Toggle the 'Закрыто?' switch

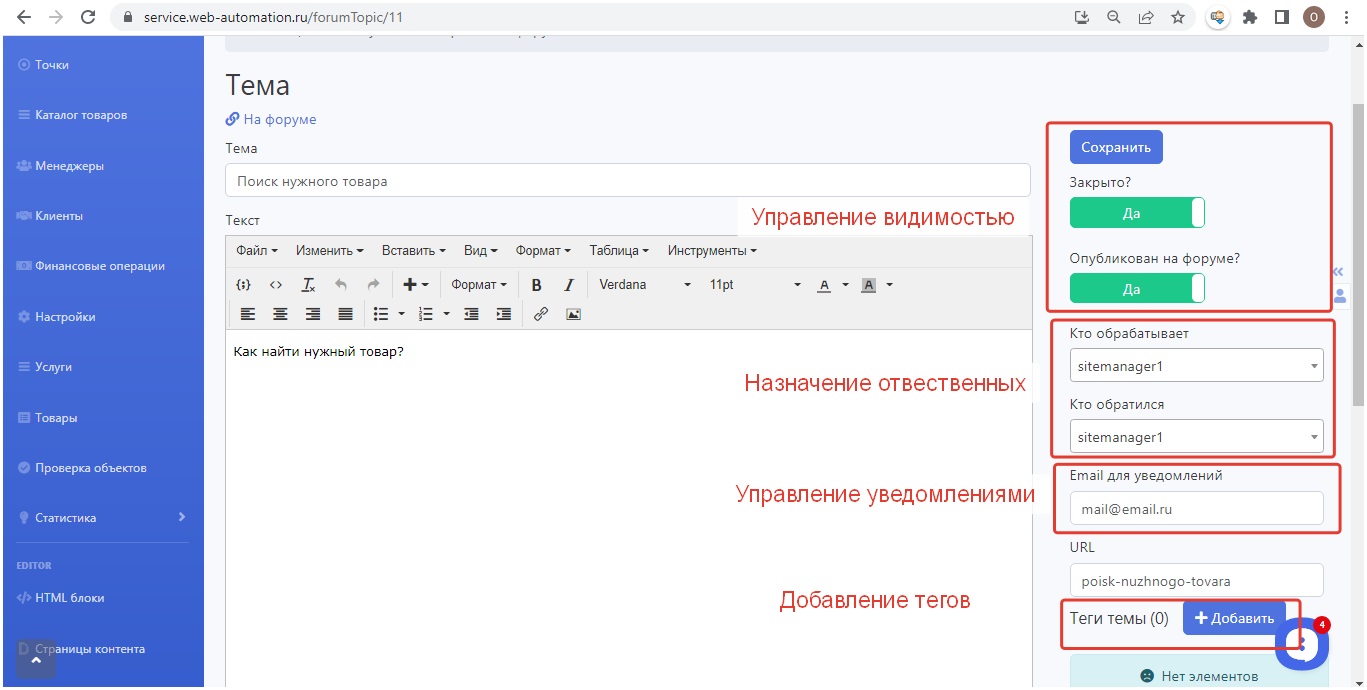tap(1137, 213)
